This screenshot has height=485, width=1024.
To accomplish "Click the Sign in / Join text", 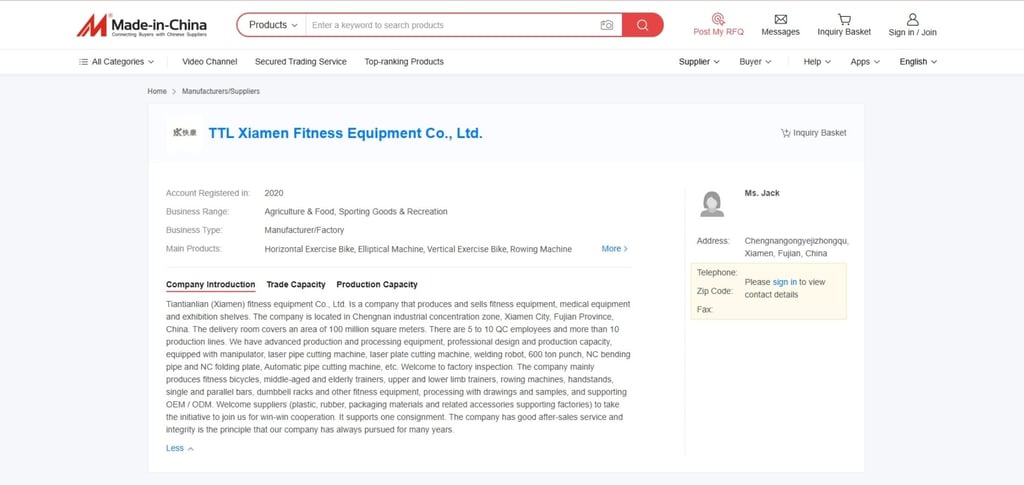I will 912,32.
